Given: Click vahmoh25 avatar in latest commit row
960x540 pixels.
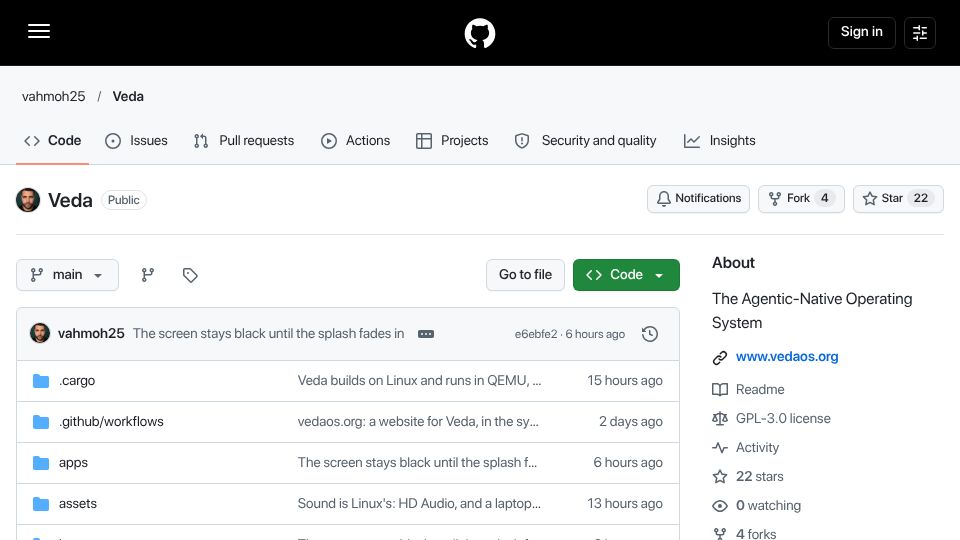Looking at the screenshot, I should [x=40, y=334].
